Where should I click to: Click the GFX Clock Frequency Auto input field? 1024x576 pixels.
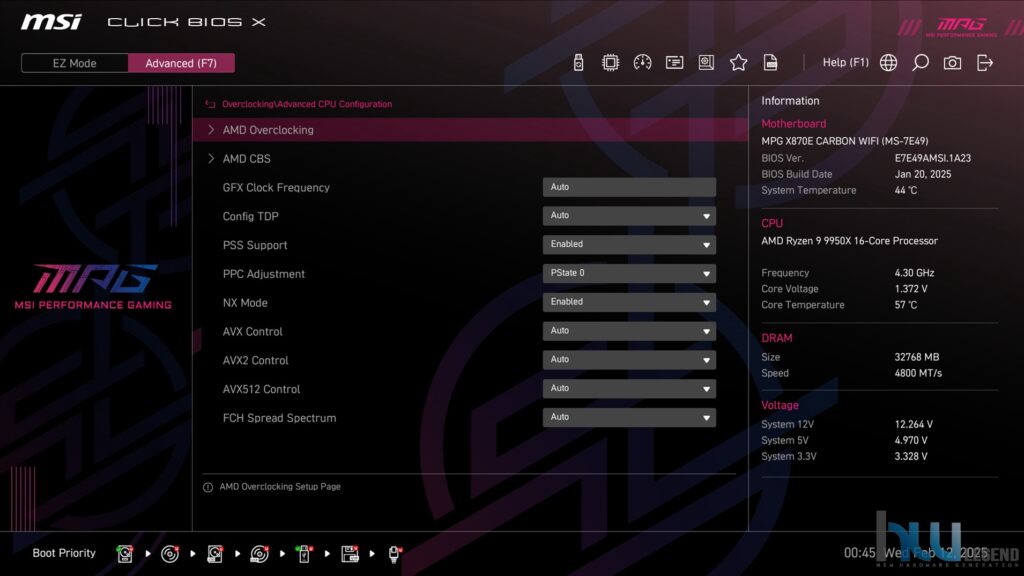[629, 187]
